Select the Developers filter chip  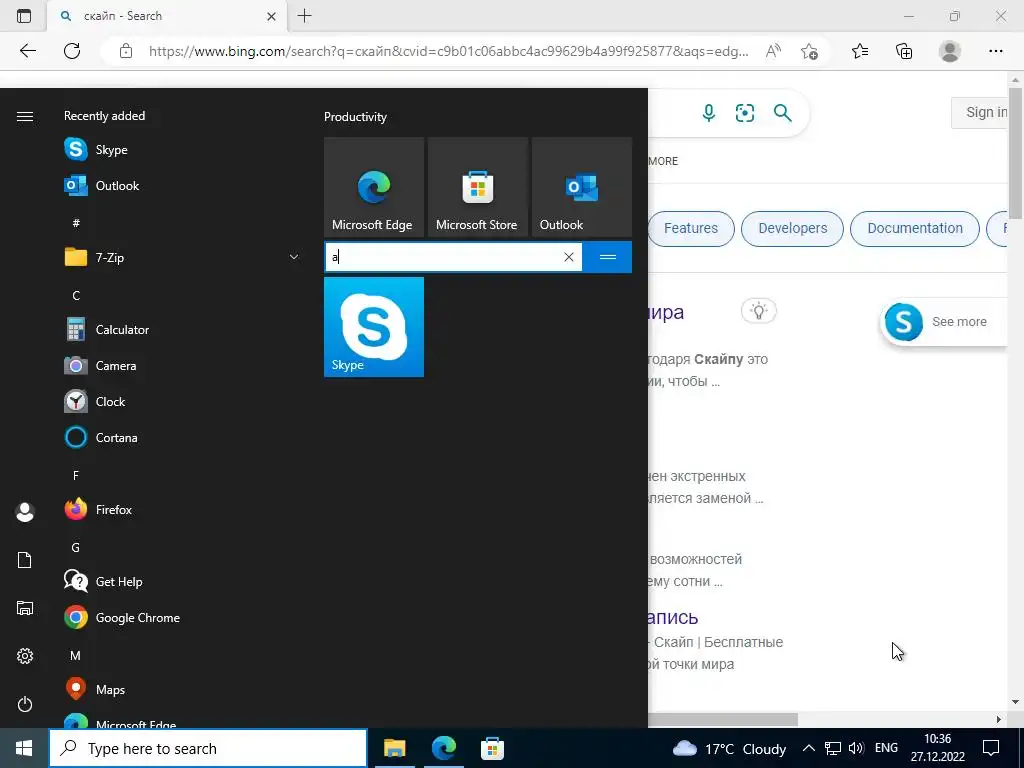(792, 229)
